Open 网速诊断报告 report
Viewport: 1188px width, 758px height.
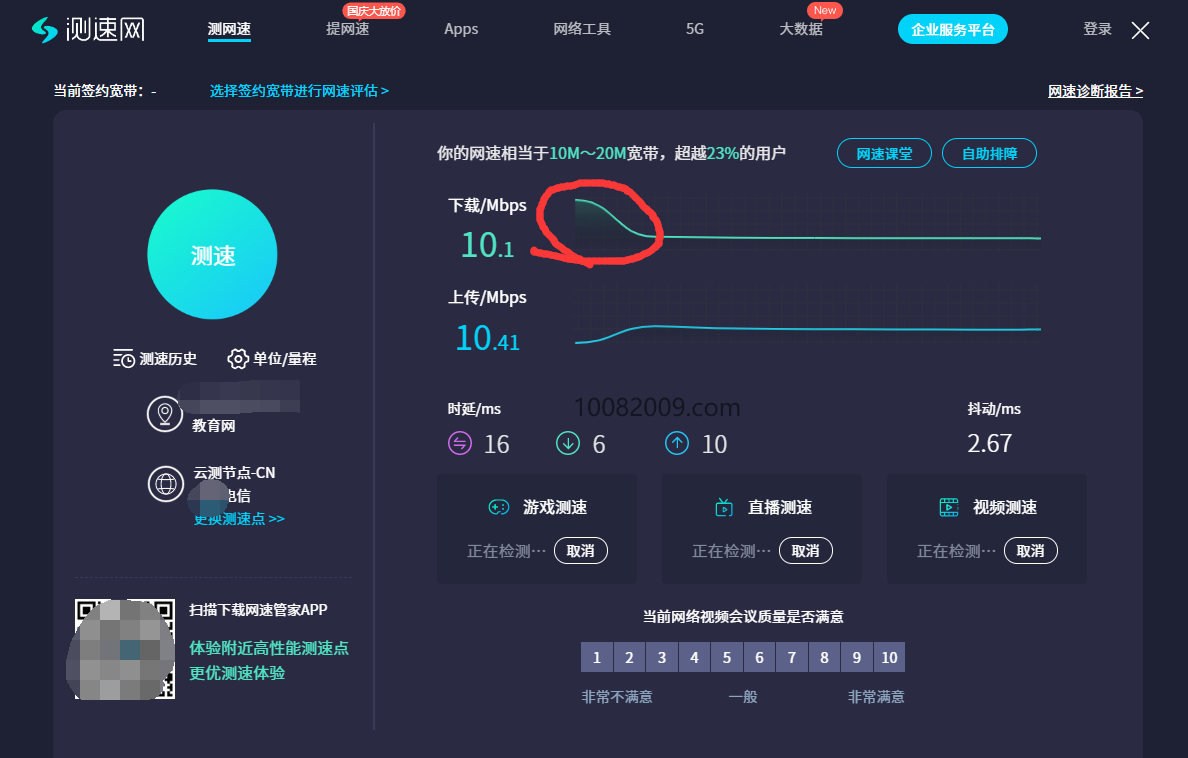tap(1094, 90)
